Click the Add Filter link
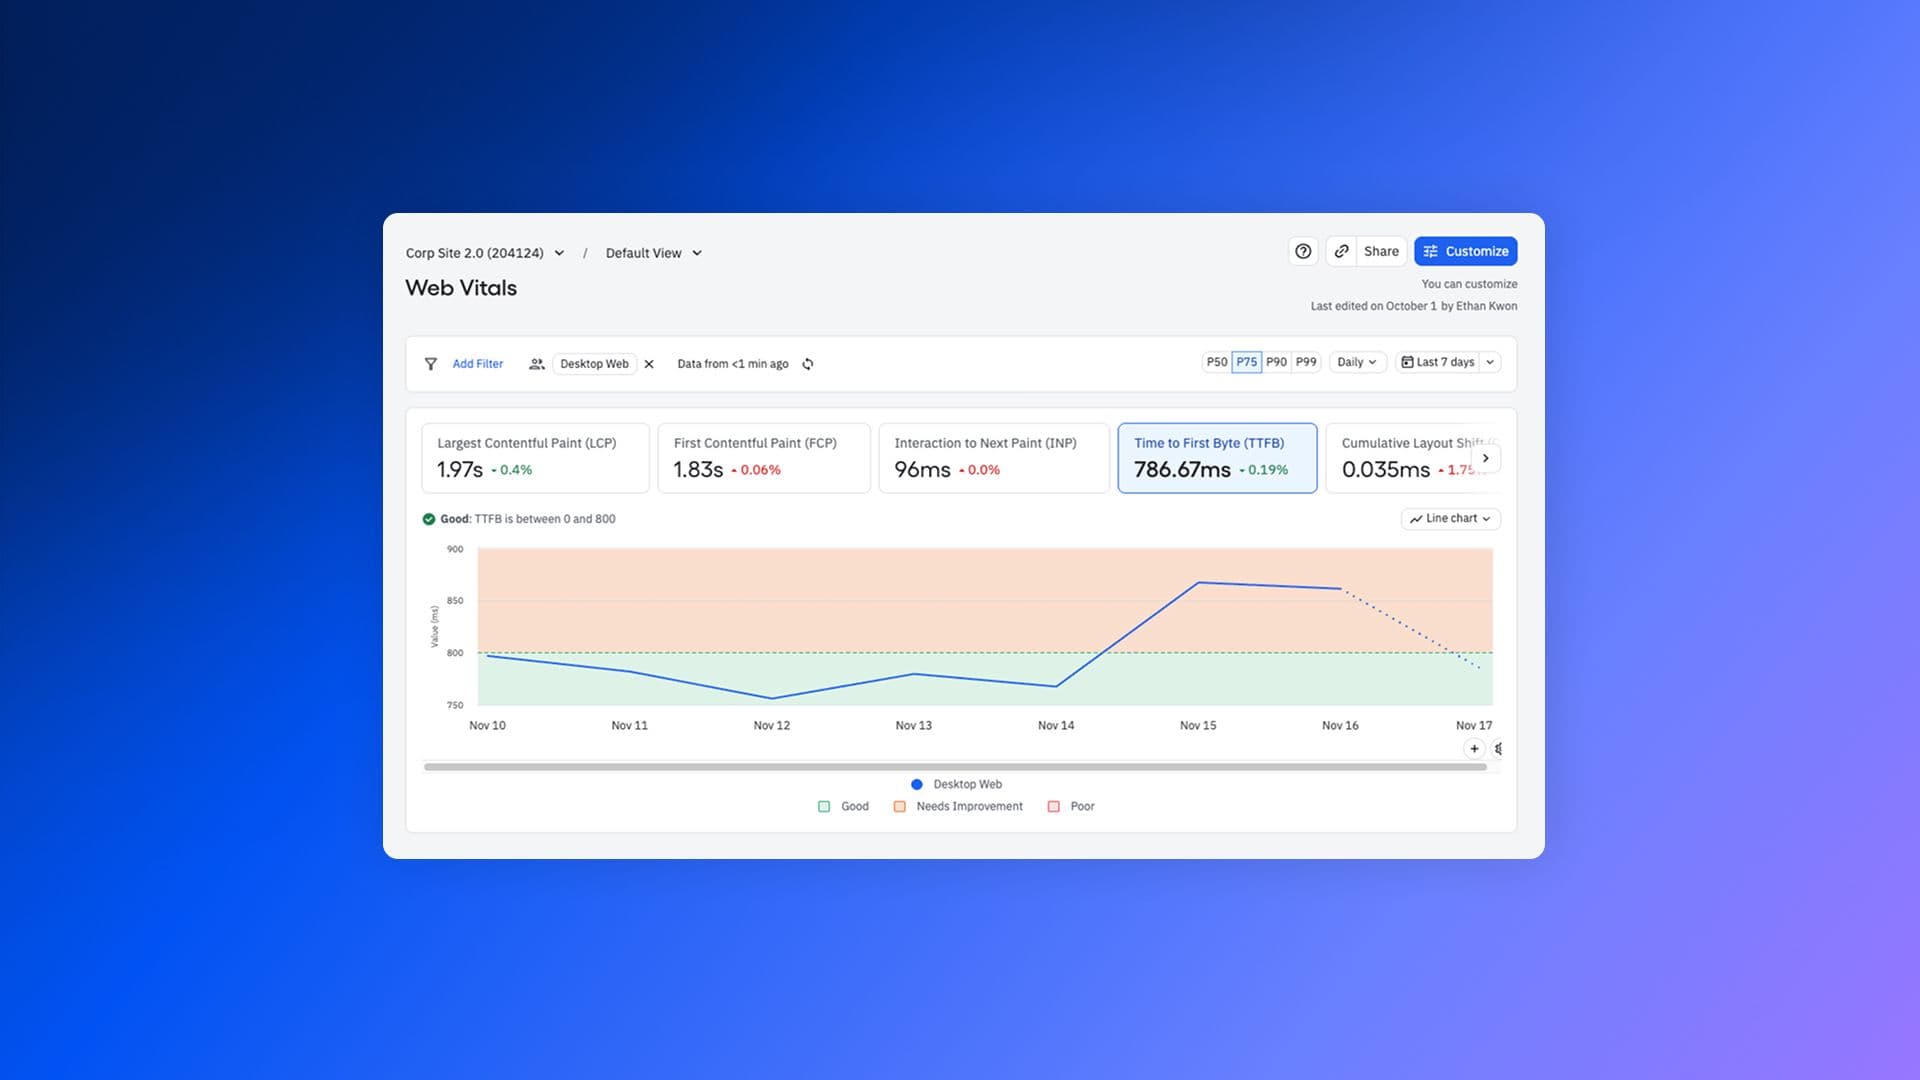The width and height of the screenshot is (1920, 1080). (x=477, y=363)
